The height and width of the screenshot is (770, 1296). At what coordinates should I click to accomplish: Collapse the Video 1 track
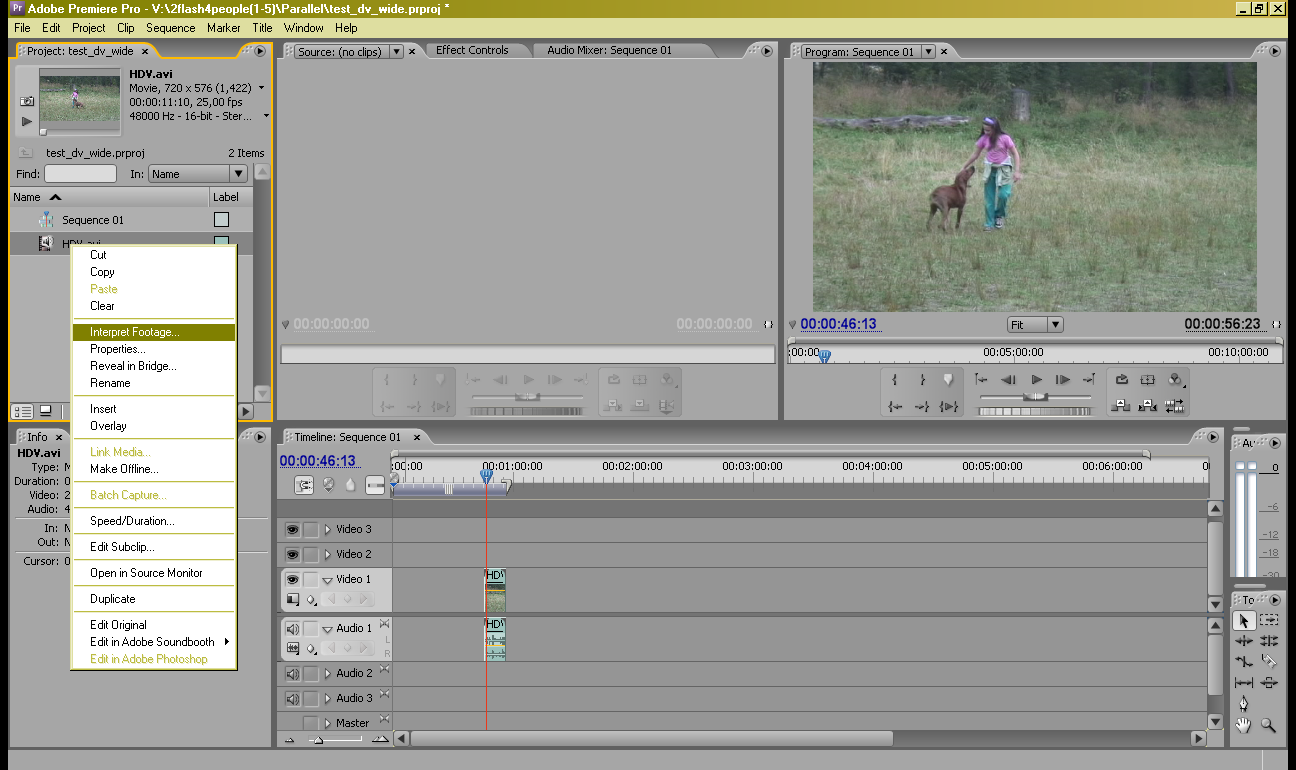point(327,580)
